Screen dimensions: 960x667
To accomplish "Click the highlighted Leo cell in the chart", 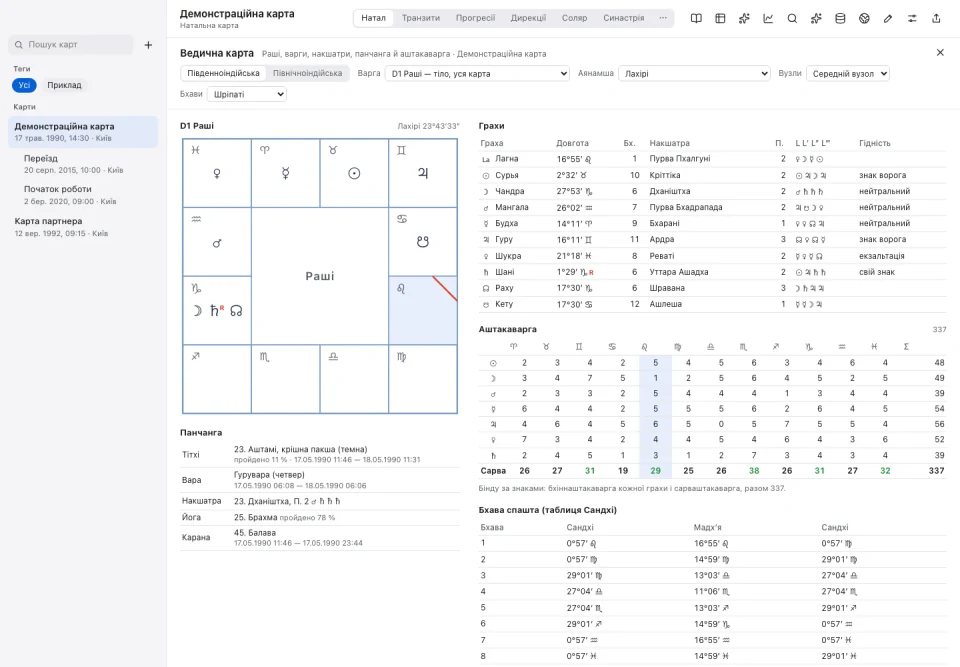I will [x=423, y=311].
